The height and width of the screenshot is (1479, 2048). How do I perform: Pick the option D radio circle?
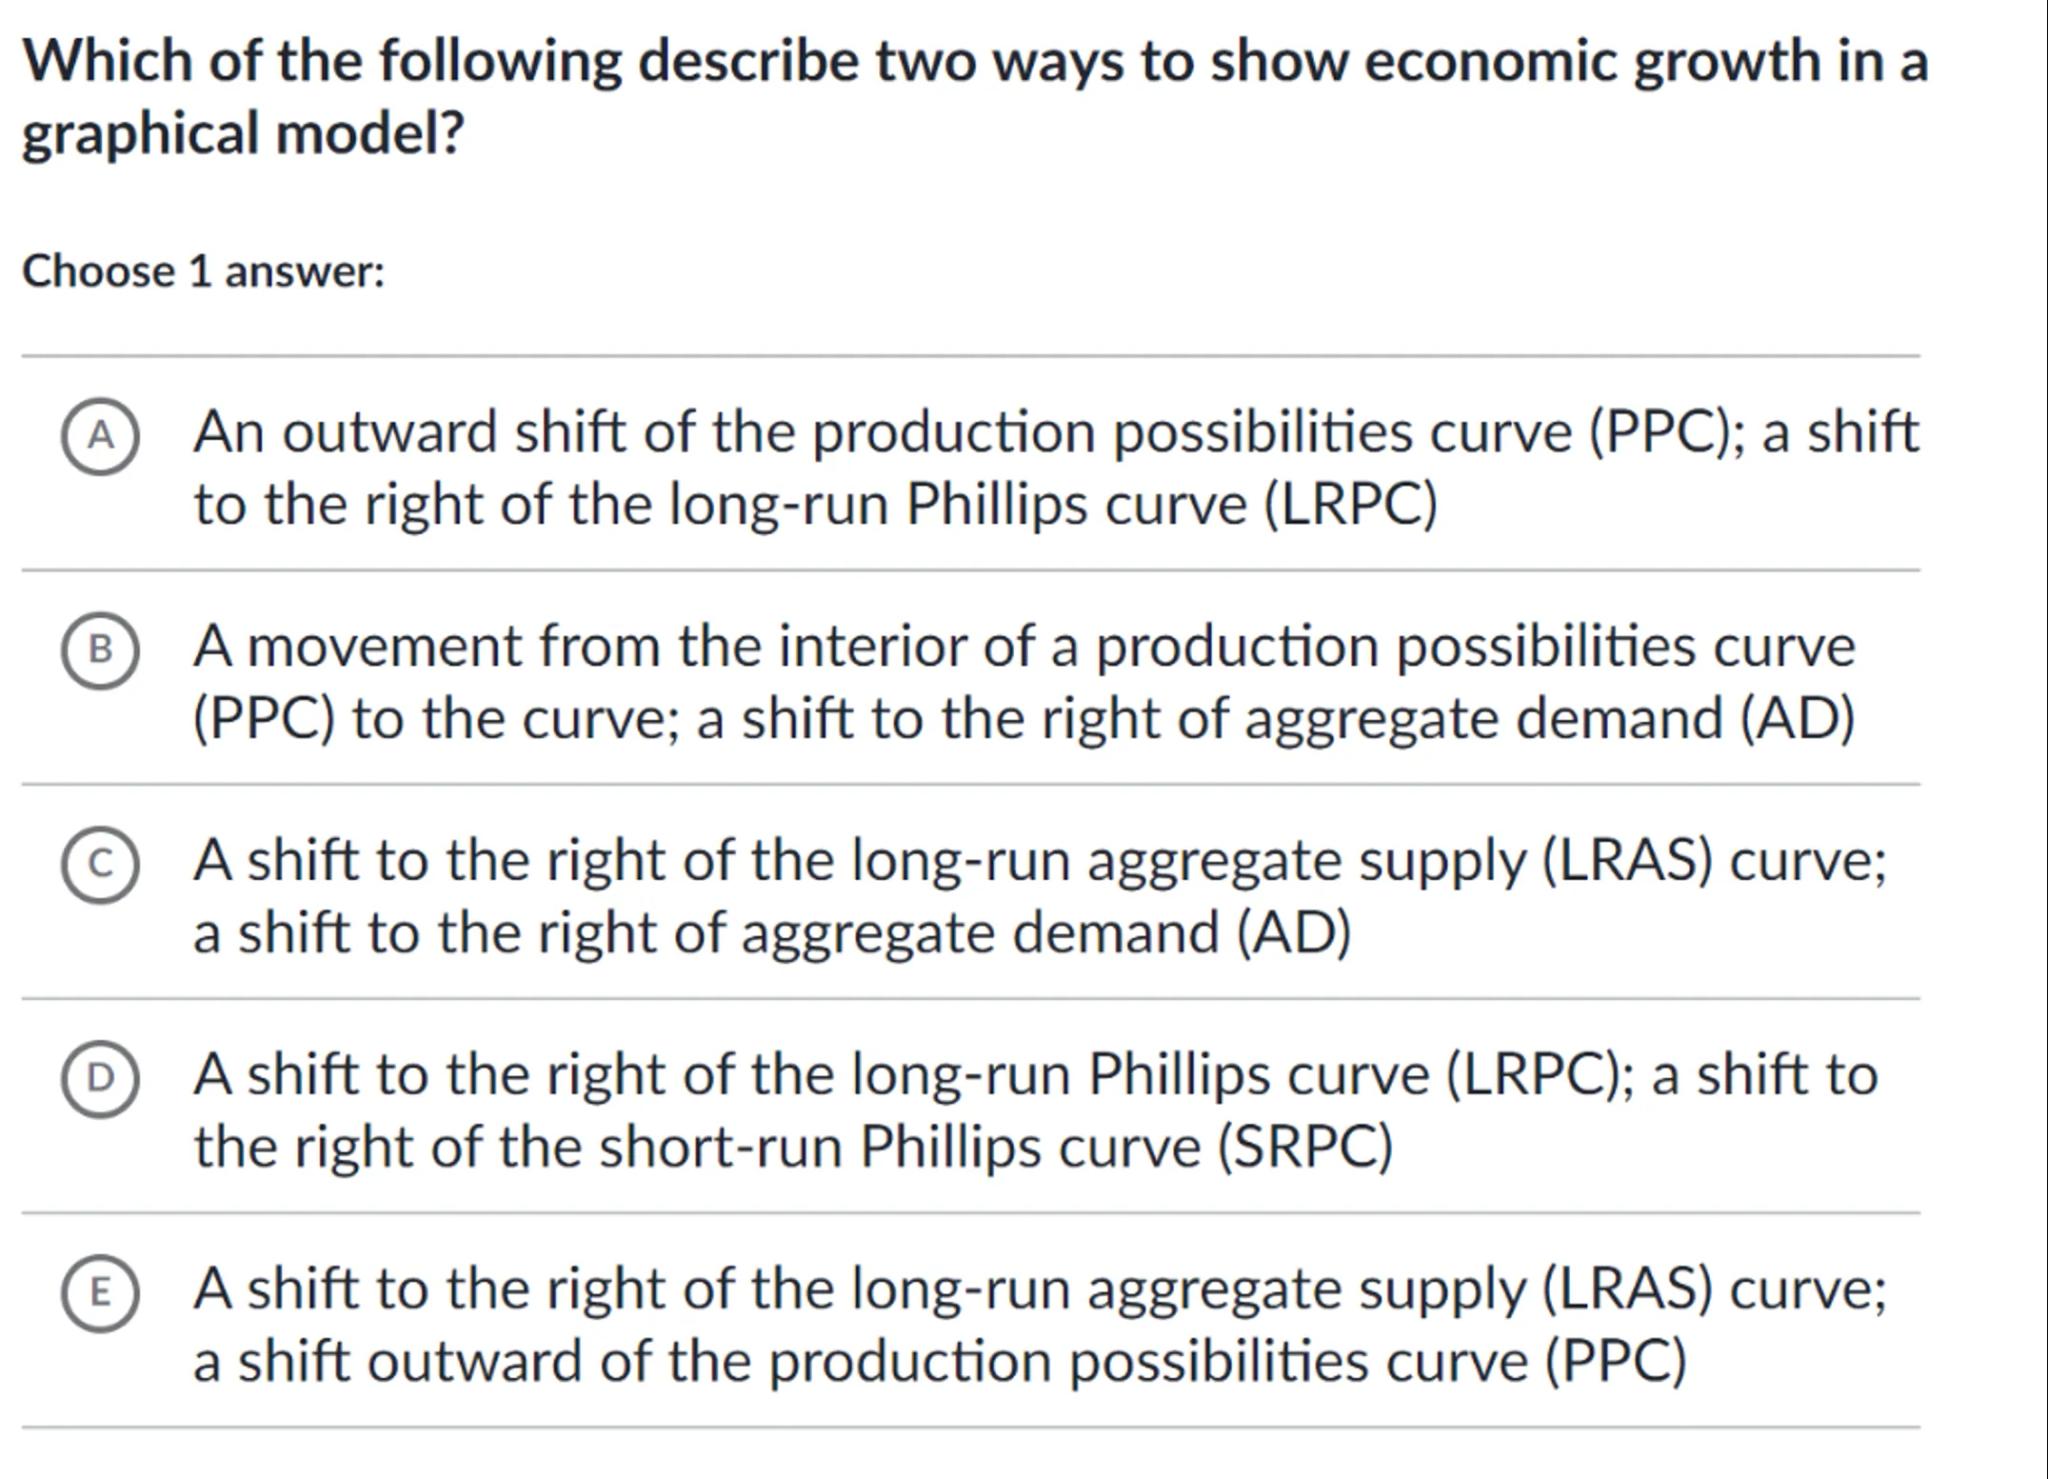[100, 1078]
